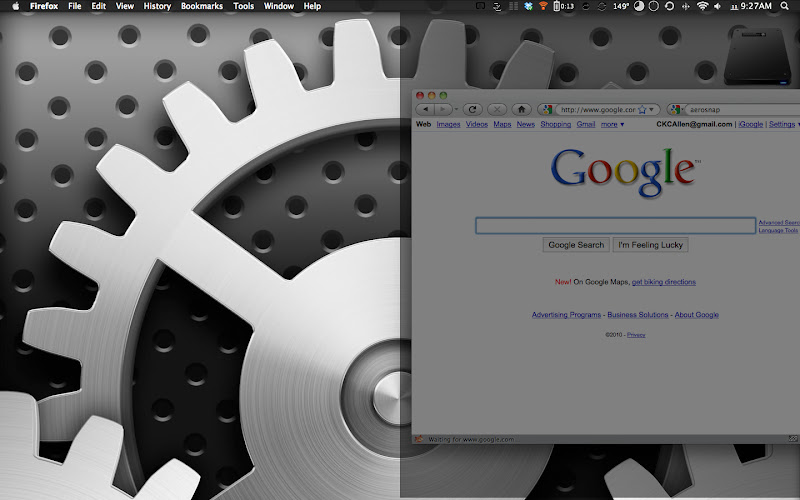
Task: Click the Google search engine icon in the search bar
Action: tap(676, 109)
